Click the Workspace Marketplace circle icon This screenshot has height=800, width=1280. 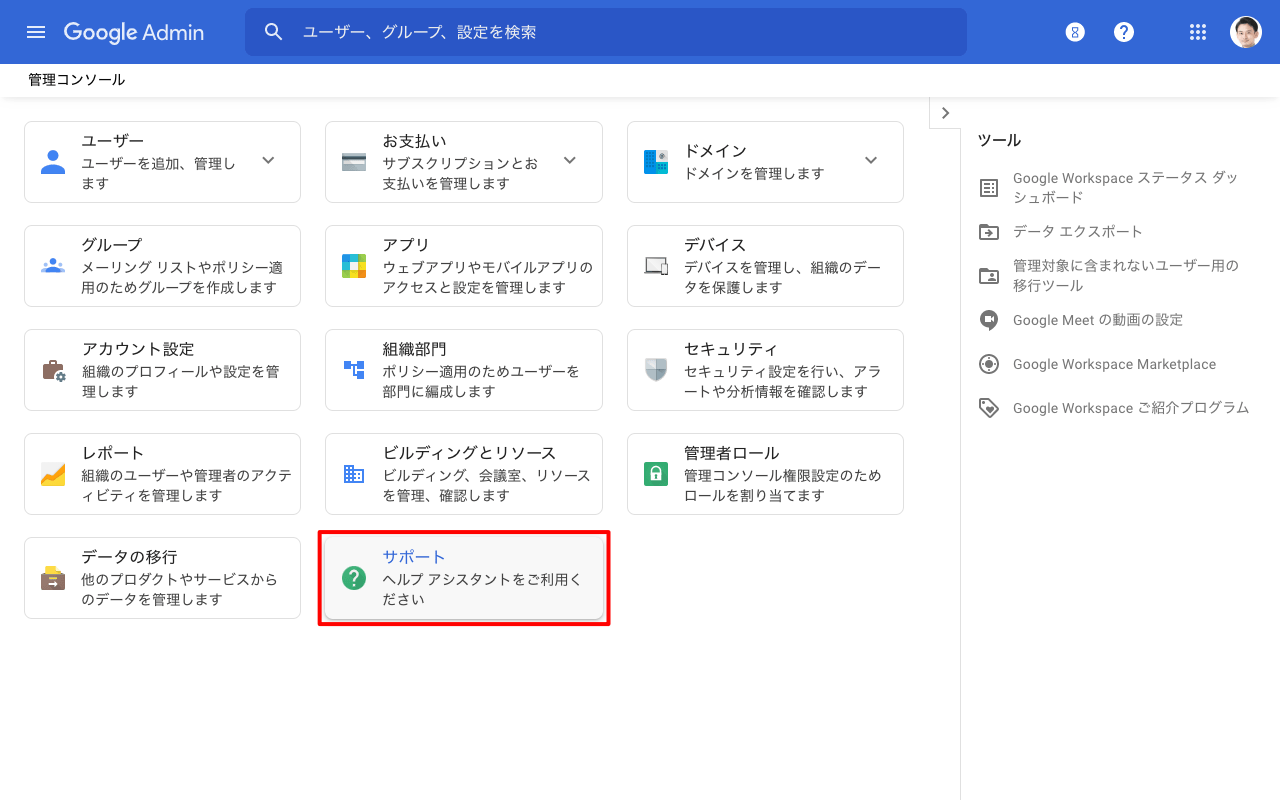click(x=989, y=364)
